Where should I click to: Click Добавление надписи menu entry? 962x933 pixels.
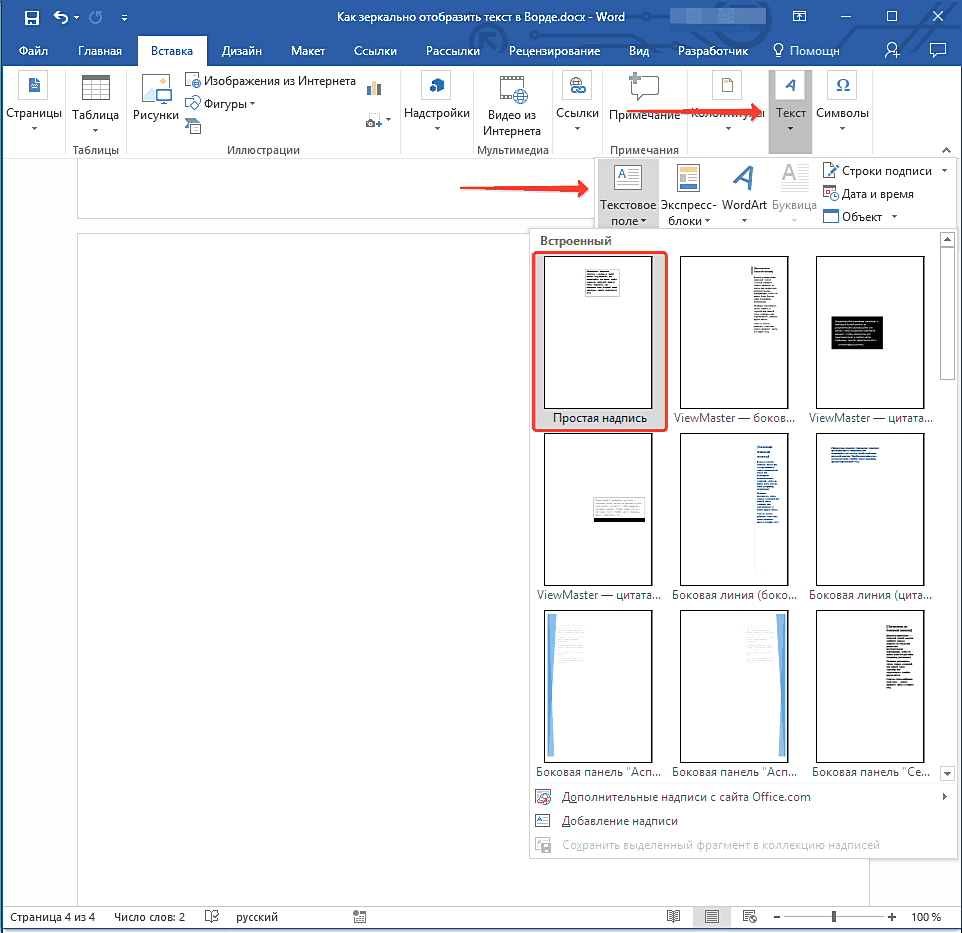pyautogui.click(x=619, y=821)
